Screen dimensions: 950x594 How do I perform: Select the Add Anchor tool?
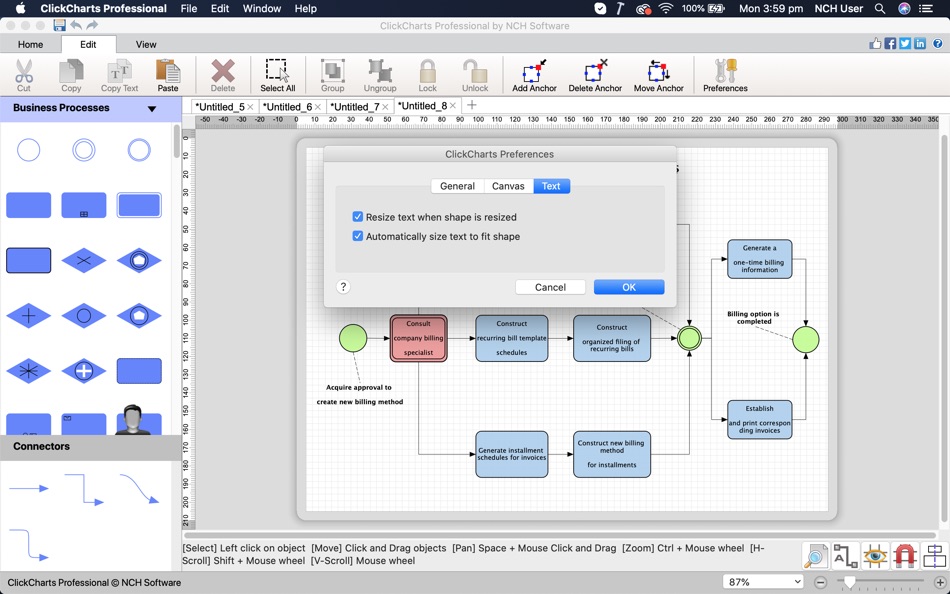(x=534, y=75)
